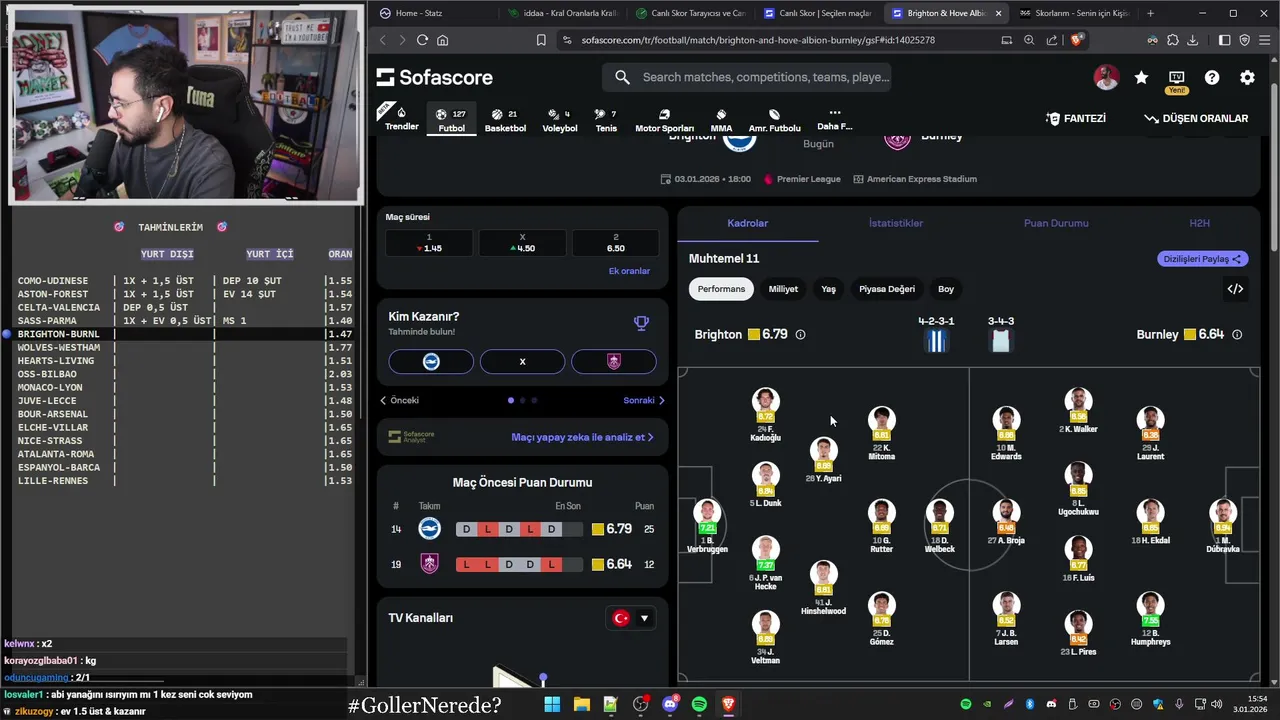1280x720 pixels.
Task: Go to Önceki card
Action: [399, 400]
